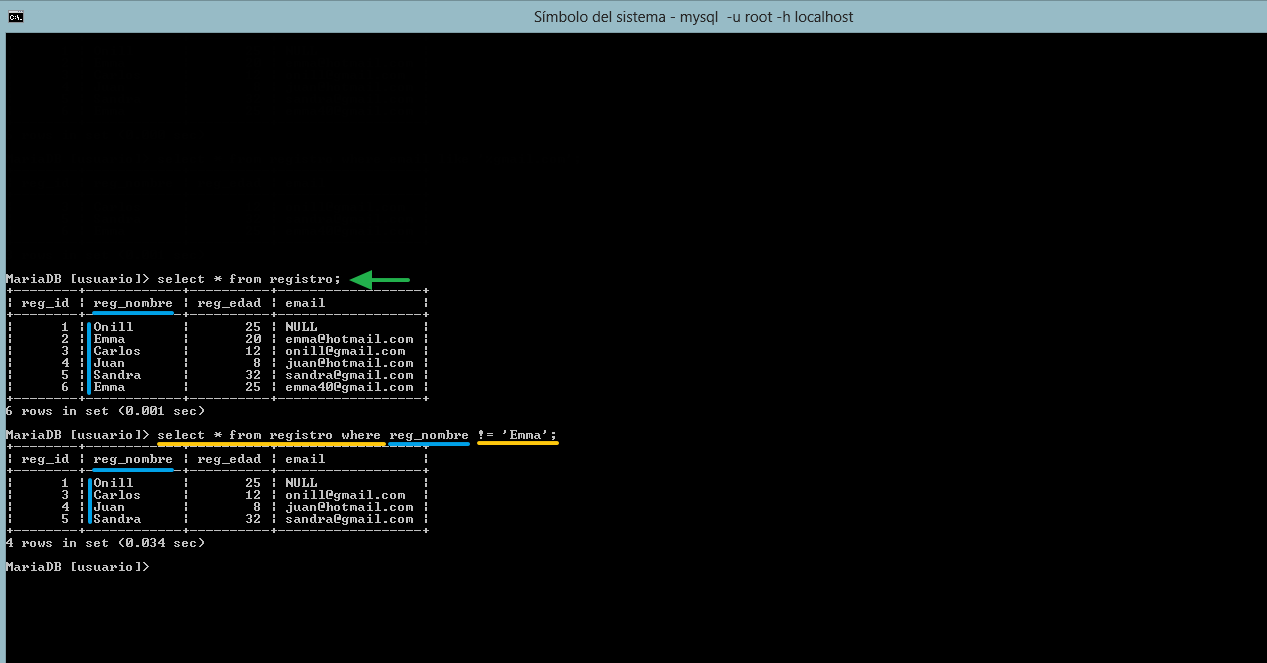1267x663 pixels.
Task: Click the '4 rows in set' result line
Action: 105,543
